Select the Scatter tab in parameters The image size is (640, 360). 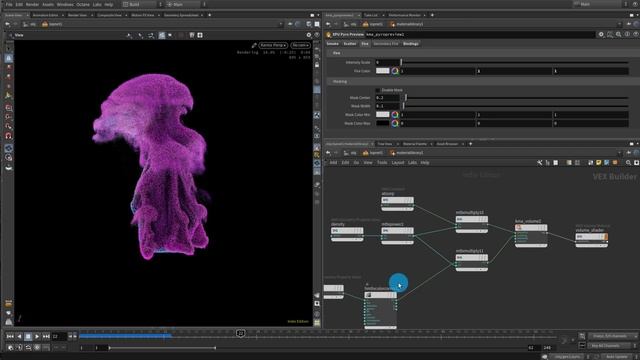[350, 44]
